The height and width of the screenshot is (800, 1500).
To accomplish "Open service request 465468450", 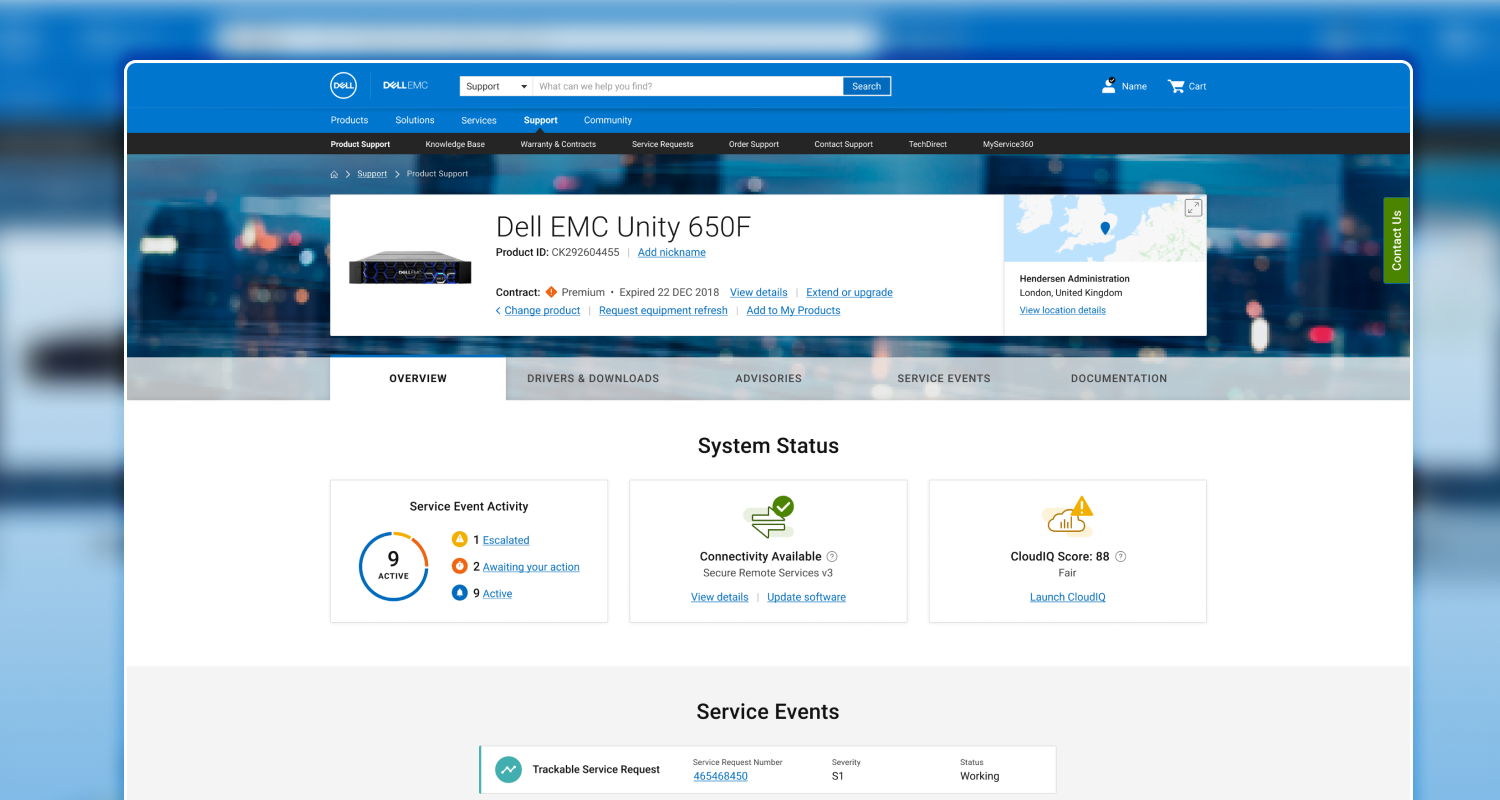I will click(x=721, y=776).
